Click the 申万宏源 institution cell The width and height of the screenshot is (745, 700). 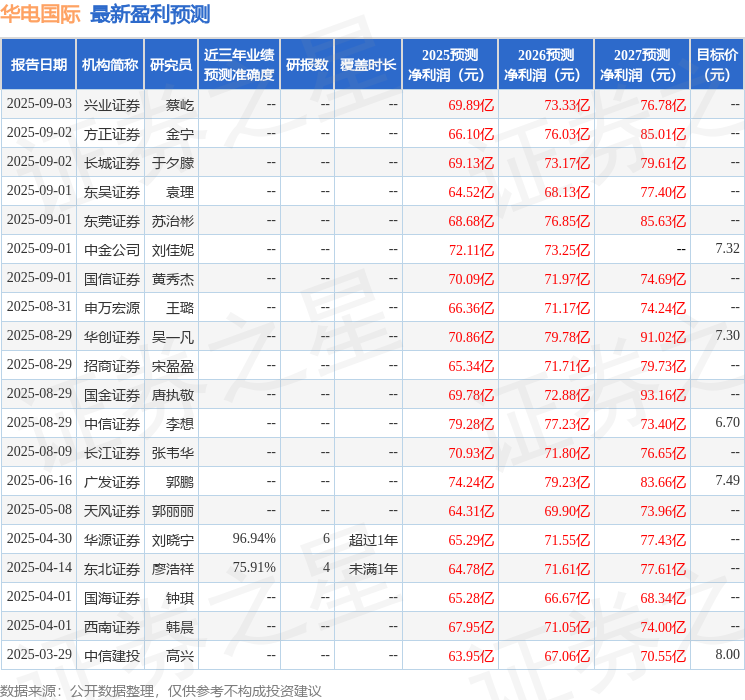tap(112, 308)
